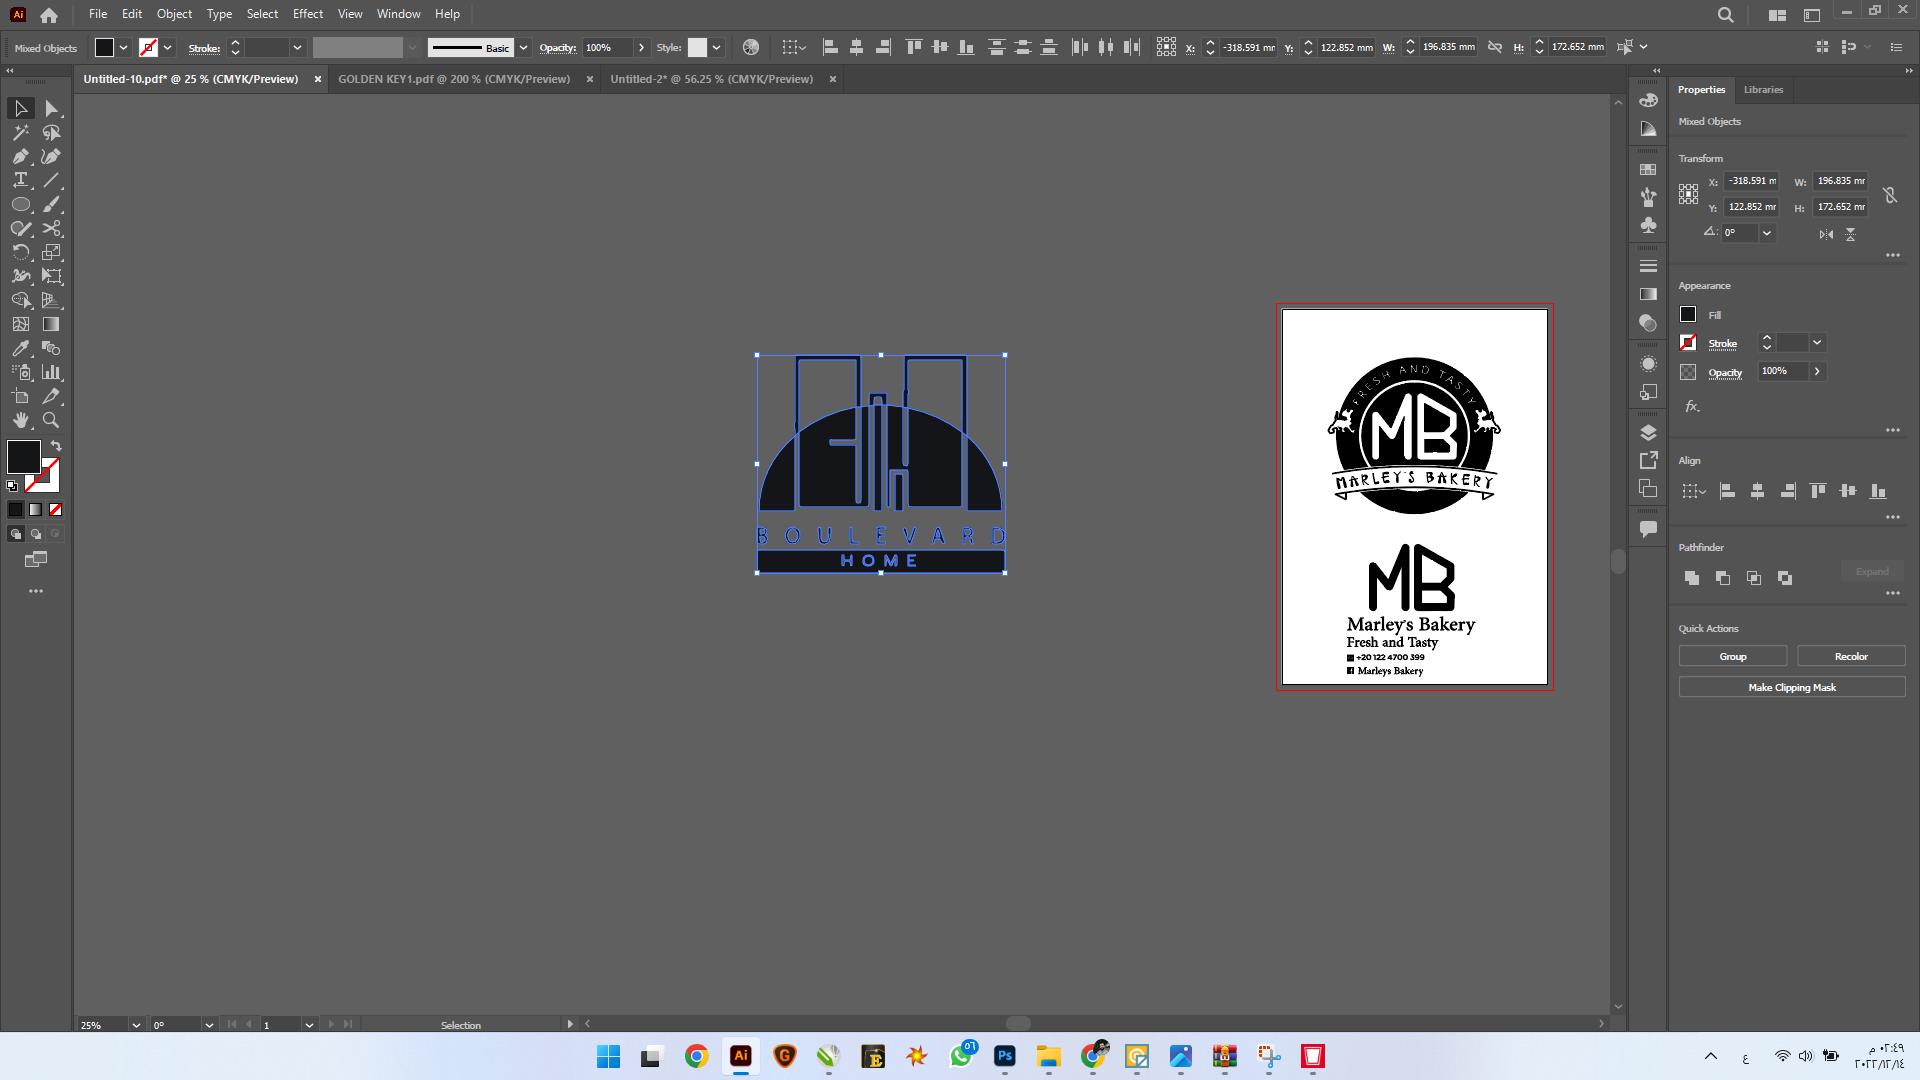Select the Type tool
The height and width of the screenshot is (1080, 1920).
[x=20, y=180]
